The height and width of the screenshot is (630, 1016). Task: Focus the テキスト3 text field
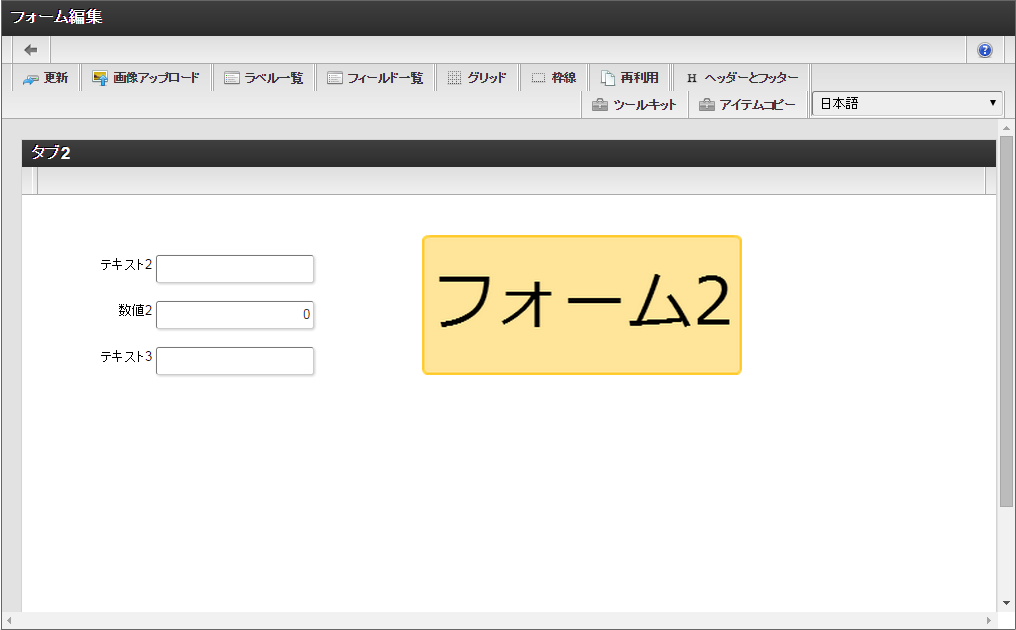pos(235,361)
